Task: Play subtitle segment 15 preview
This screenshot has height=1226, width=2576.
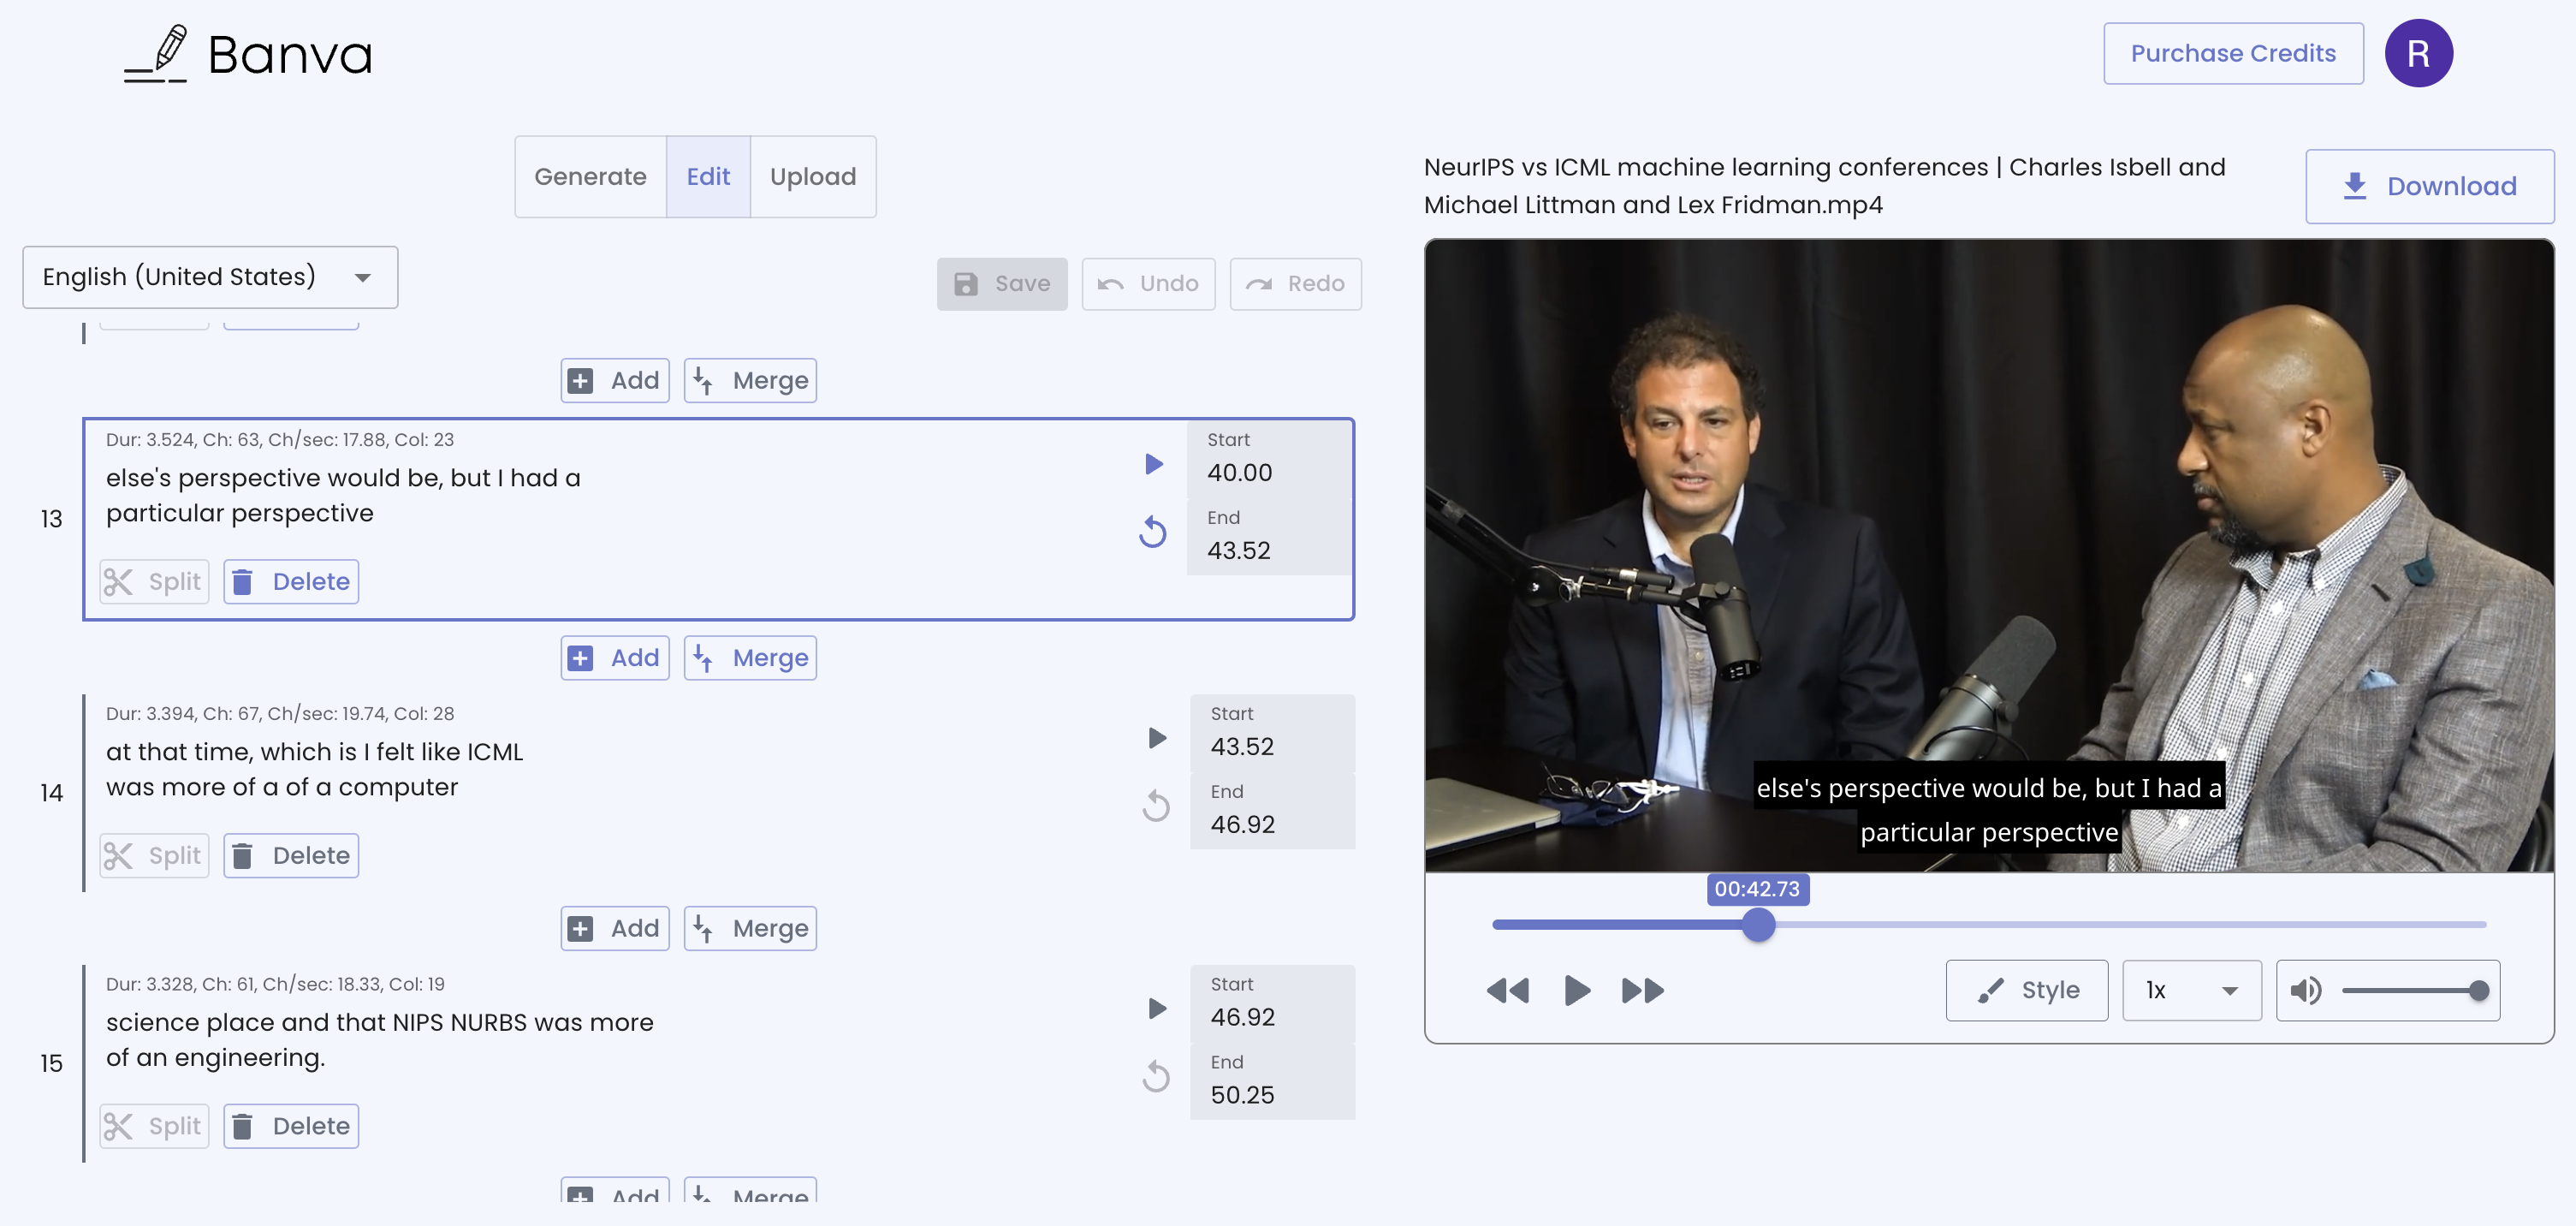Action: pyautogui.click(x=1156, y=1008)
